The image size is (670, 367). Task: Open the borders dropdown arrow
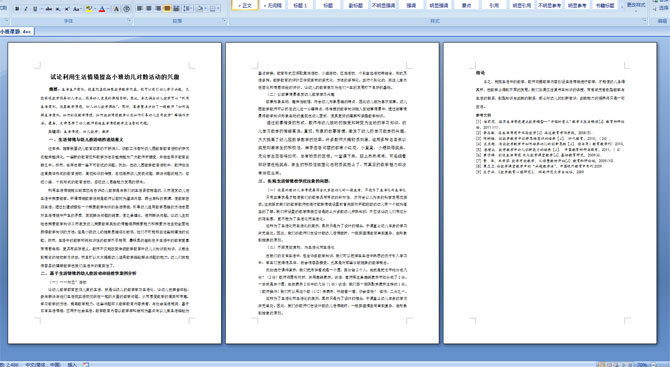219,9
